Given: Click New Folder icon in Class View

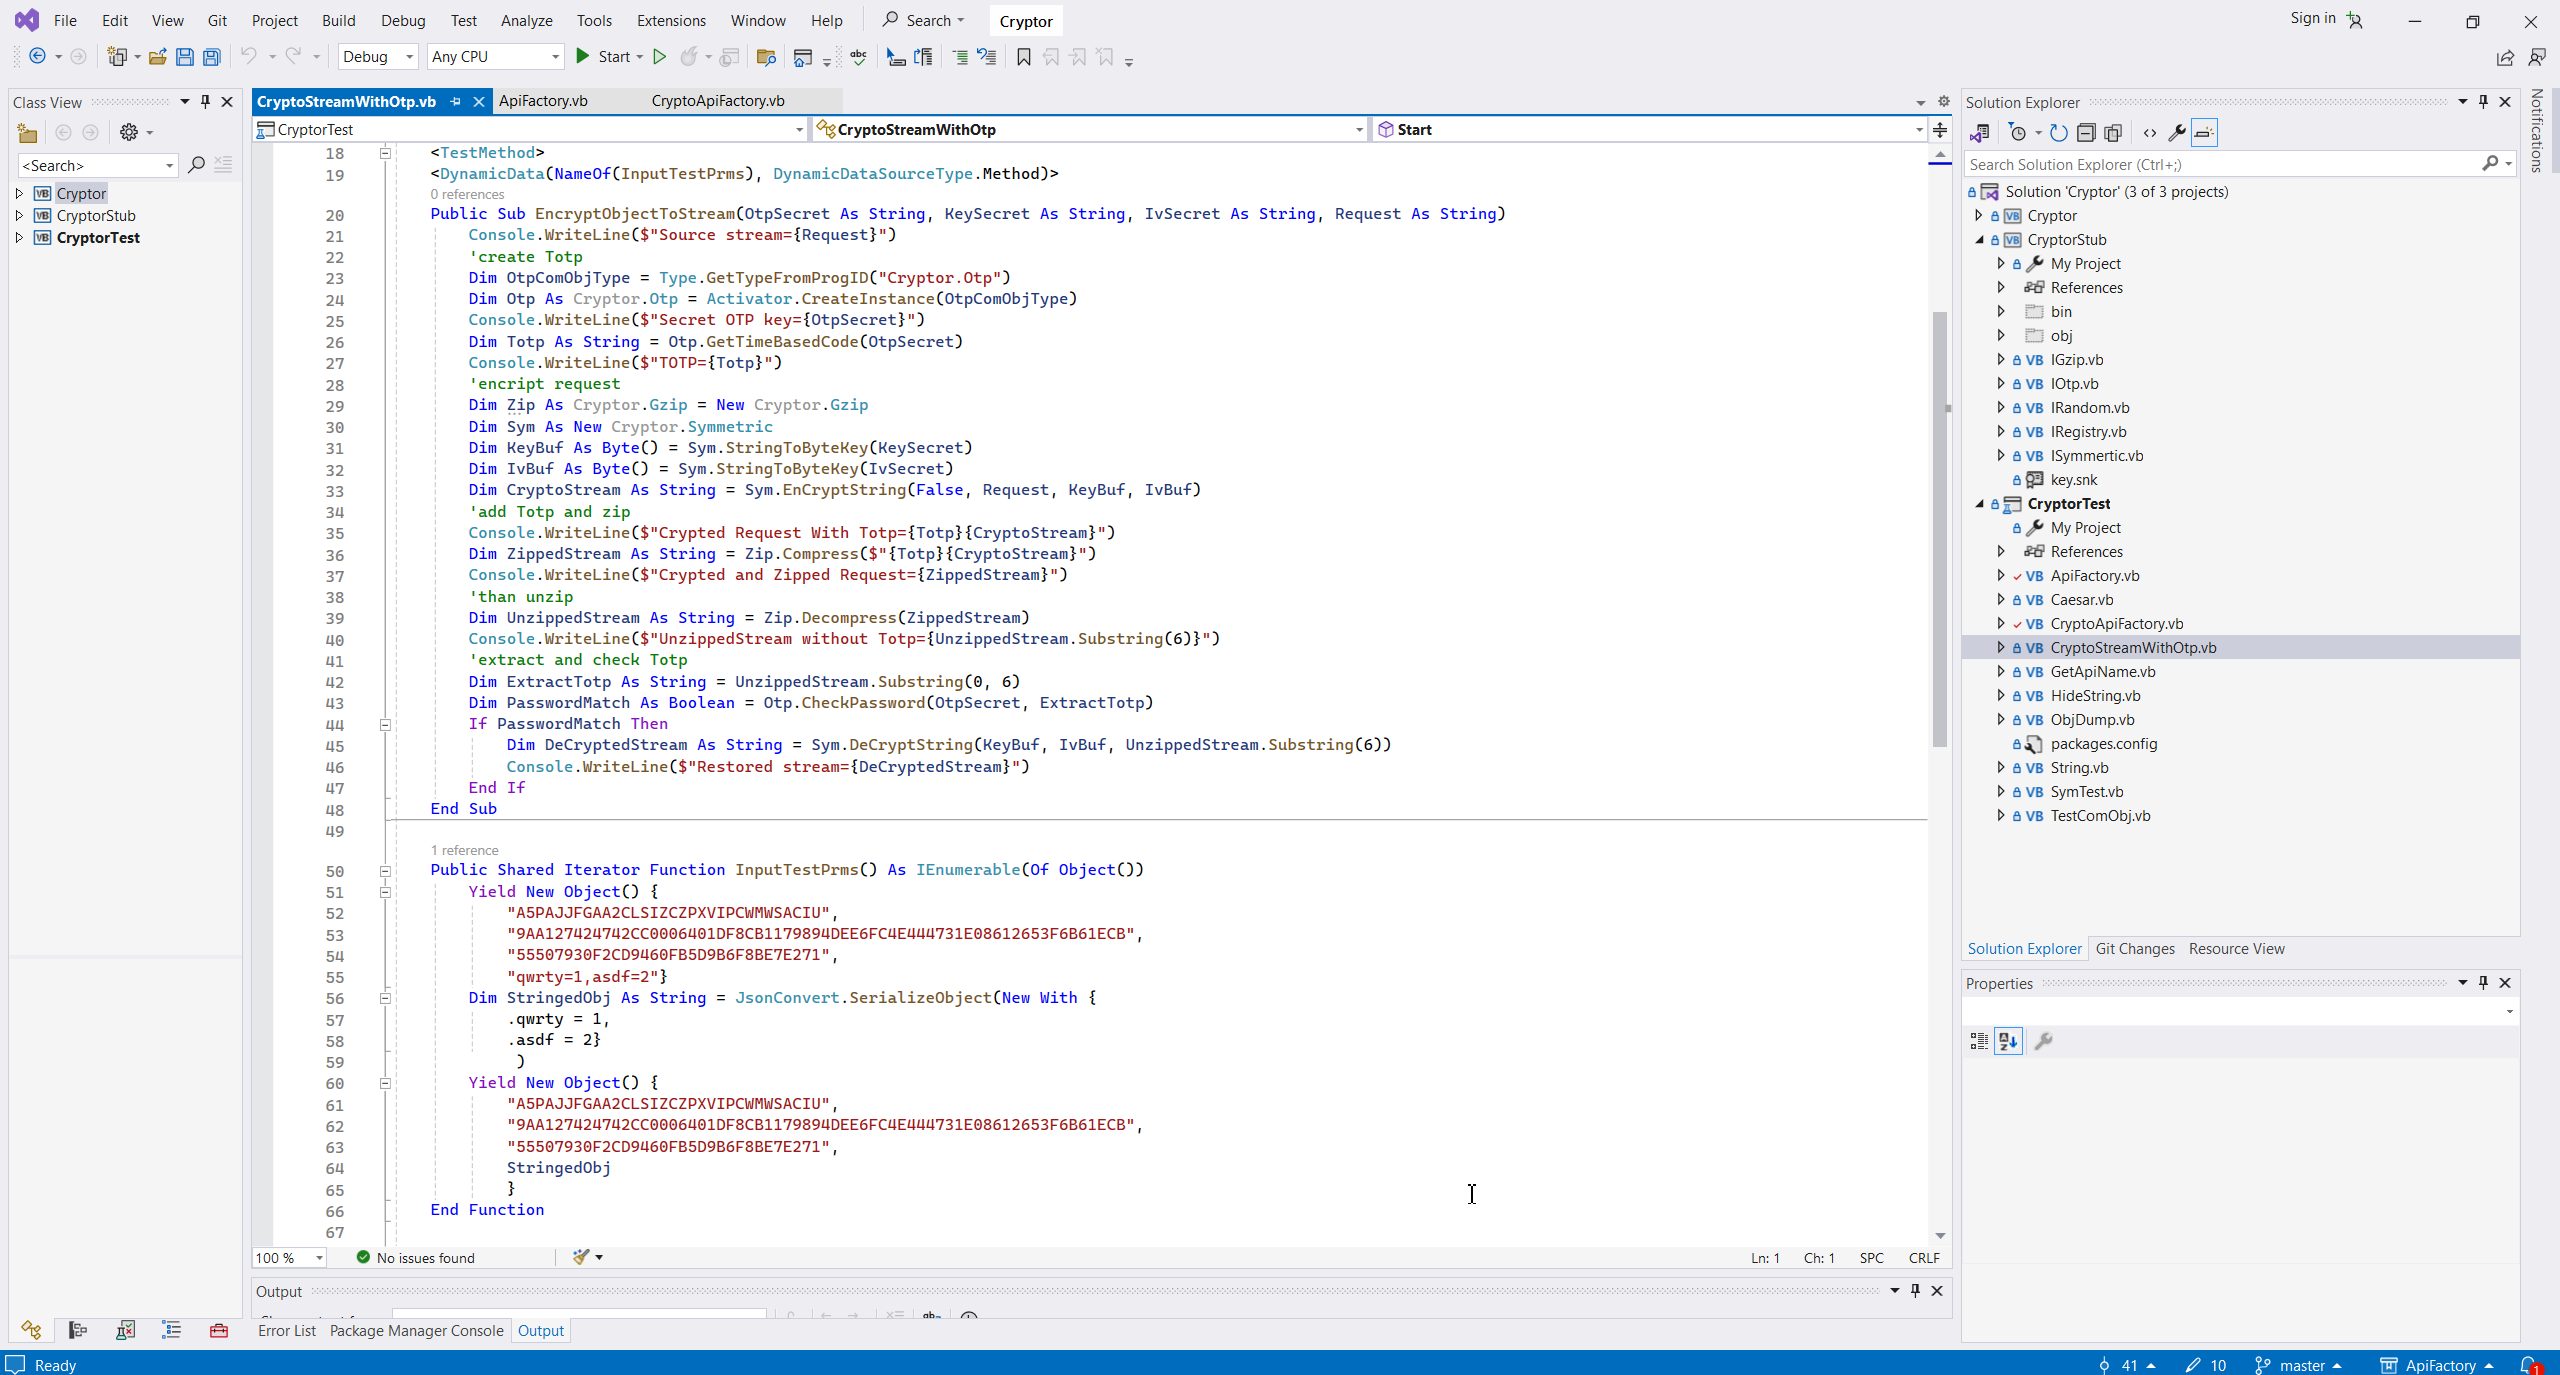Looking at the screenshot, I should point(27,132).
